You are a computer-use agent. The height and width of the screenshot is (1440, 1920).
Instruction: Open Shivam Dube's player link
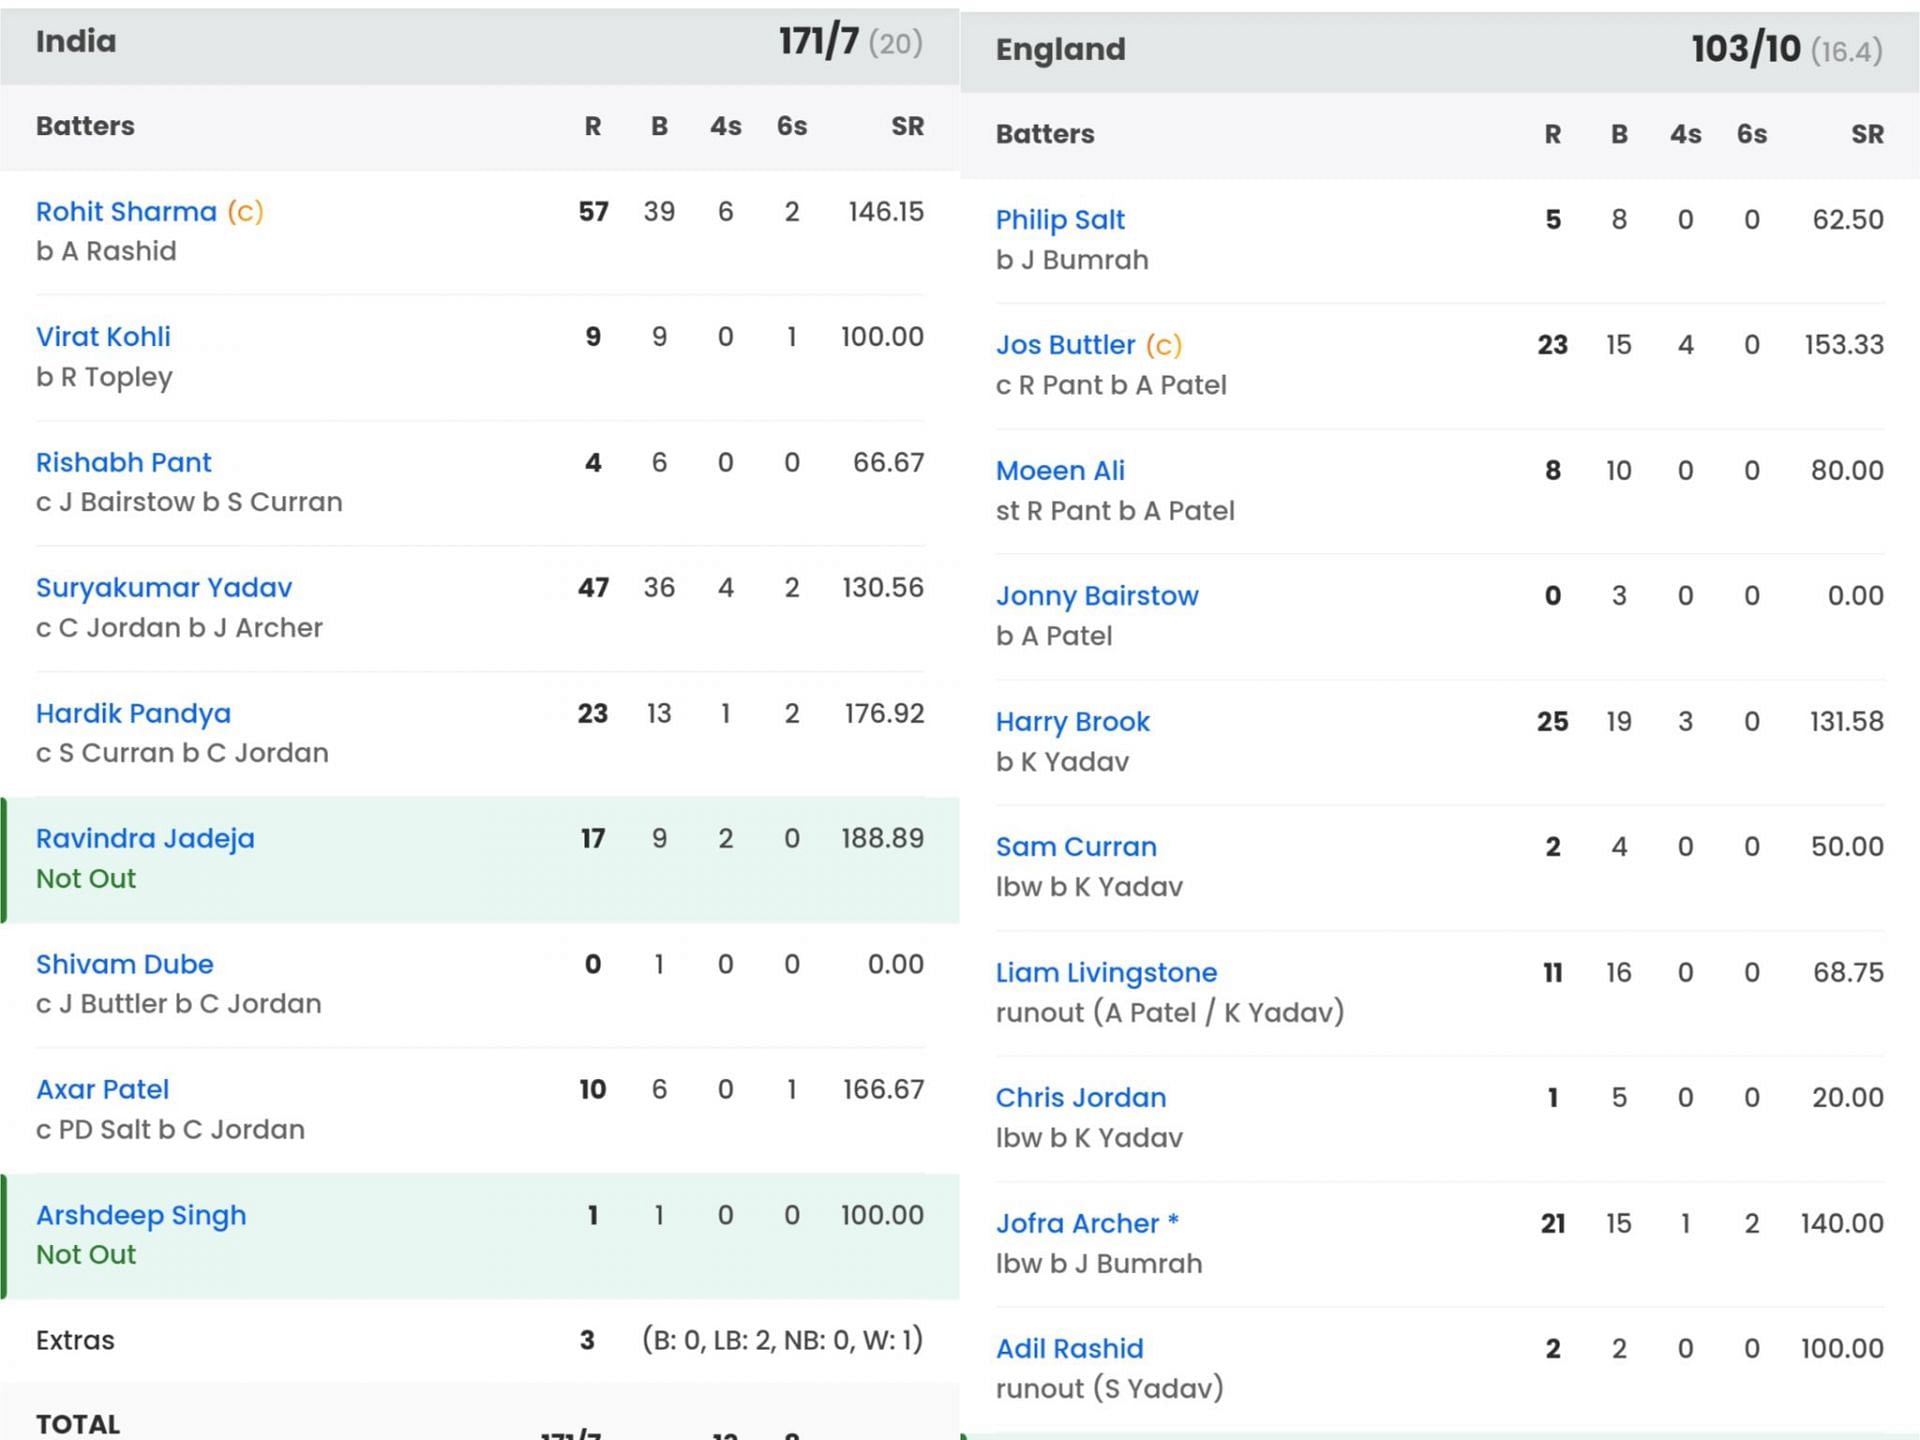tap(125, 965)
